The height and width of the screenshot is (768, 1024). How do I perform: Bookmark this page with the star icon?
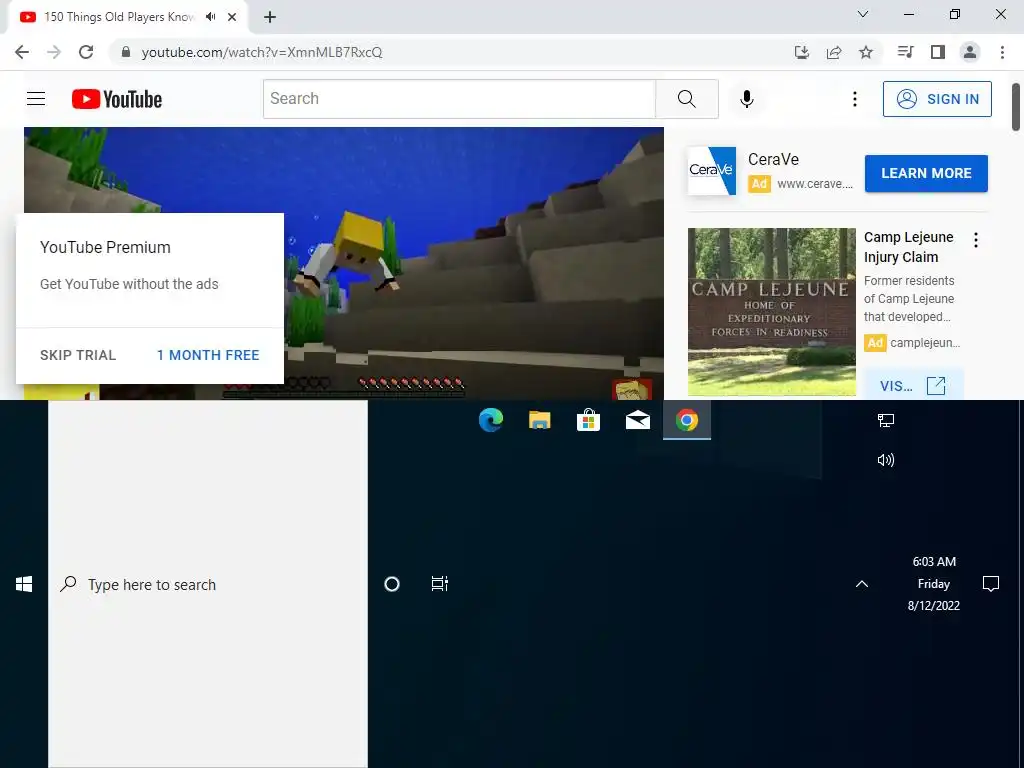point(866,52)
